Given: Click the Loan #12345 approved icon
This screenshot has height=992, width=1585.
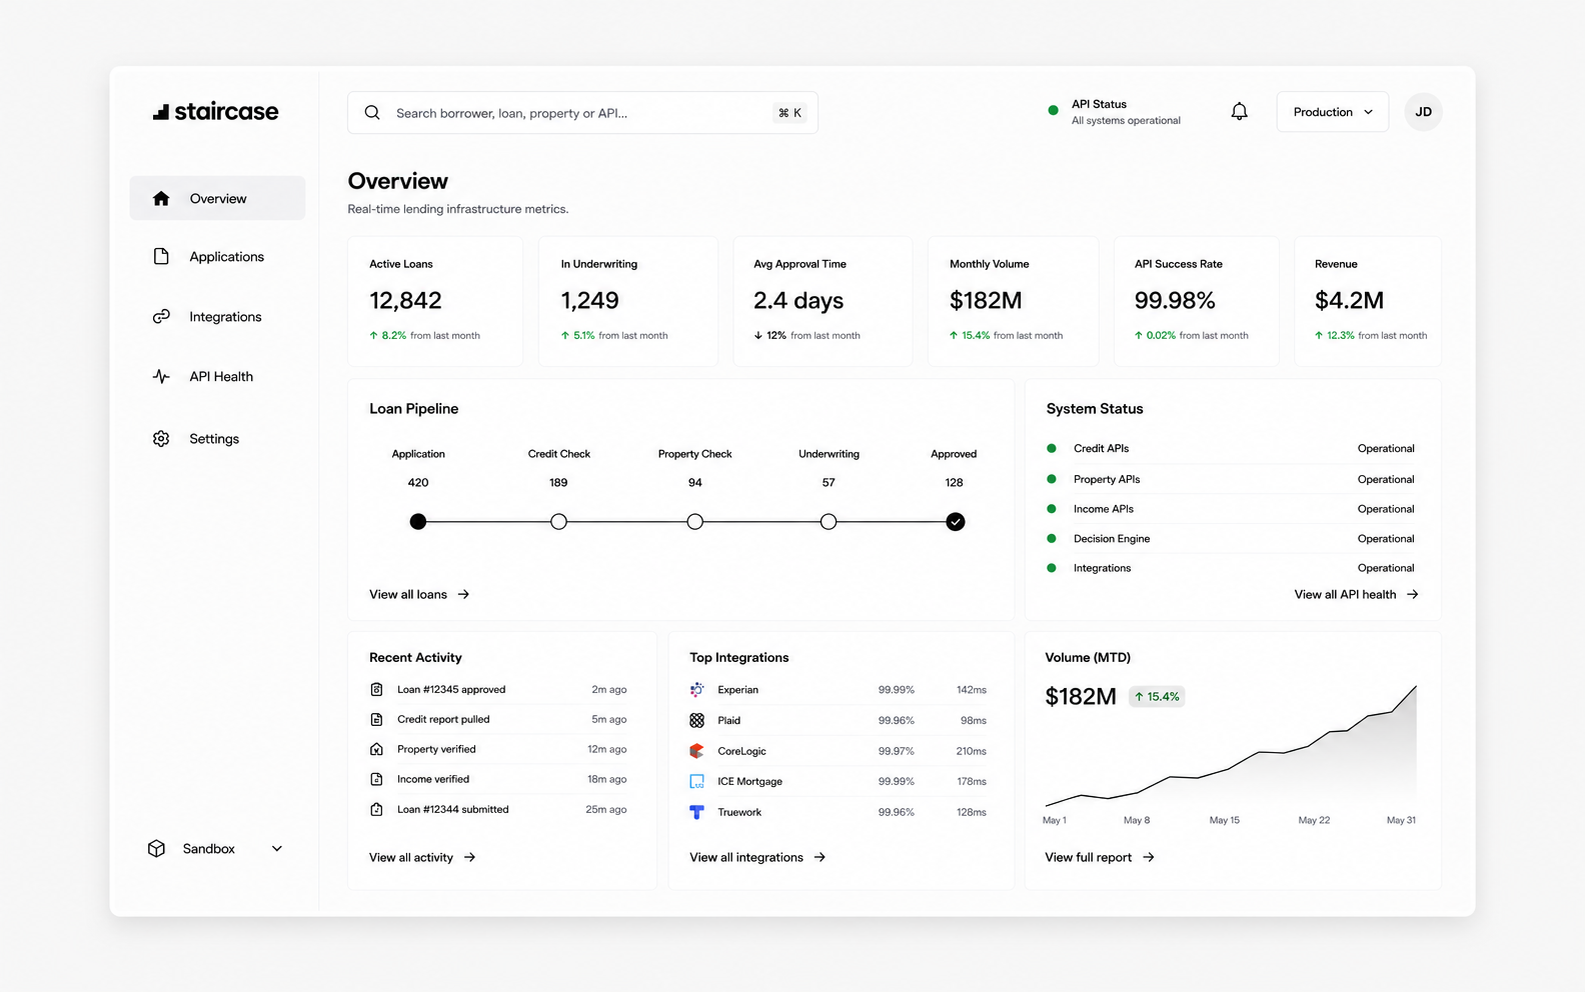Looking at the screenshot, I should click(x=377, y=689).
